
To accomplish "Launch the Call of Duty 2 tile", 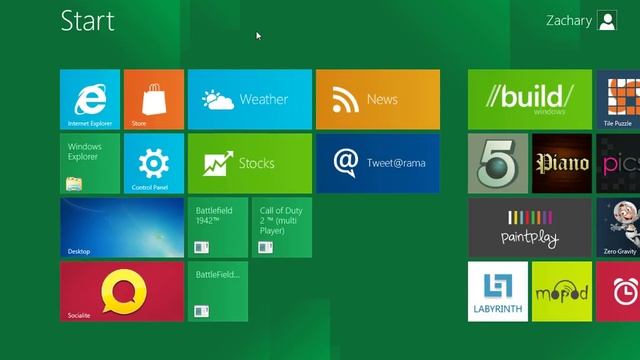I will pos(282,227).
